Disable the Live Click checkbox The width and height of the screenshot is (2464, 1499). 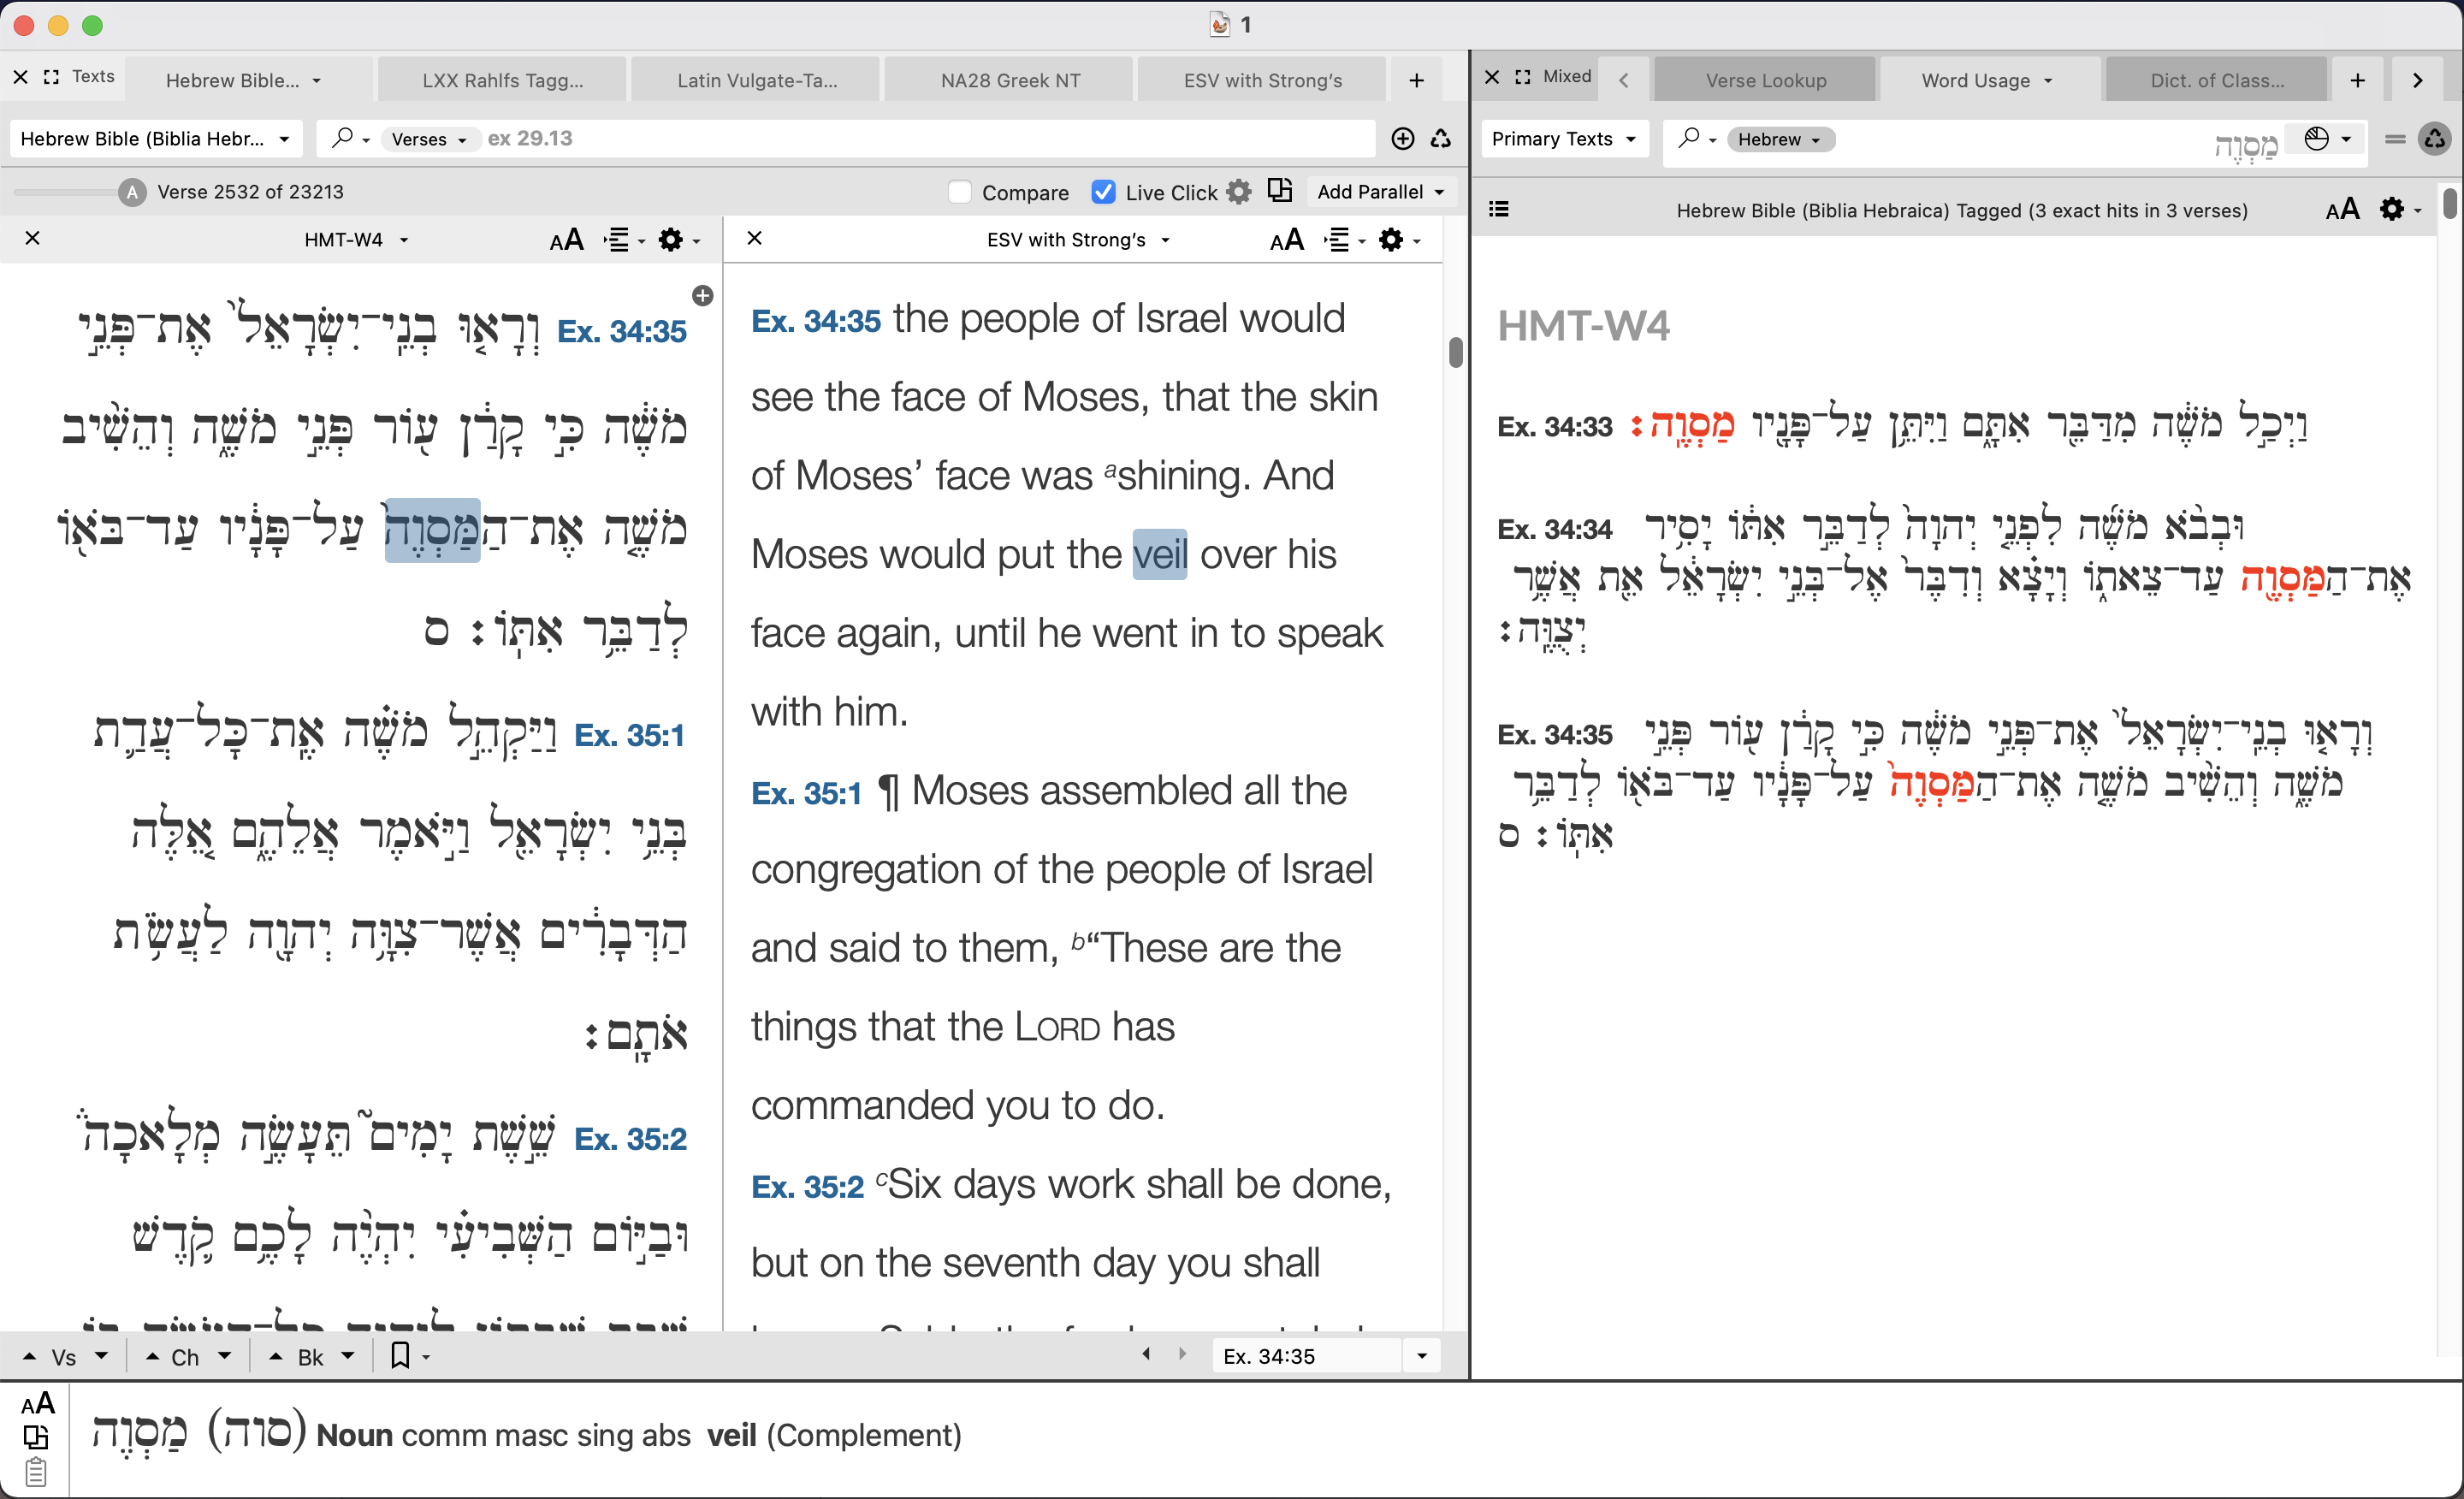click(x=1103, y=192)
